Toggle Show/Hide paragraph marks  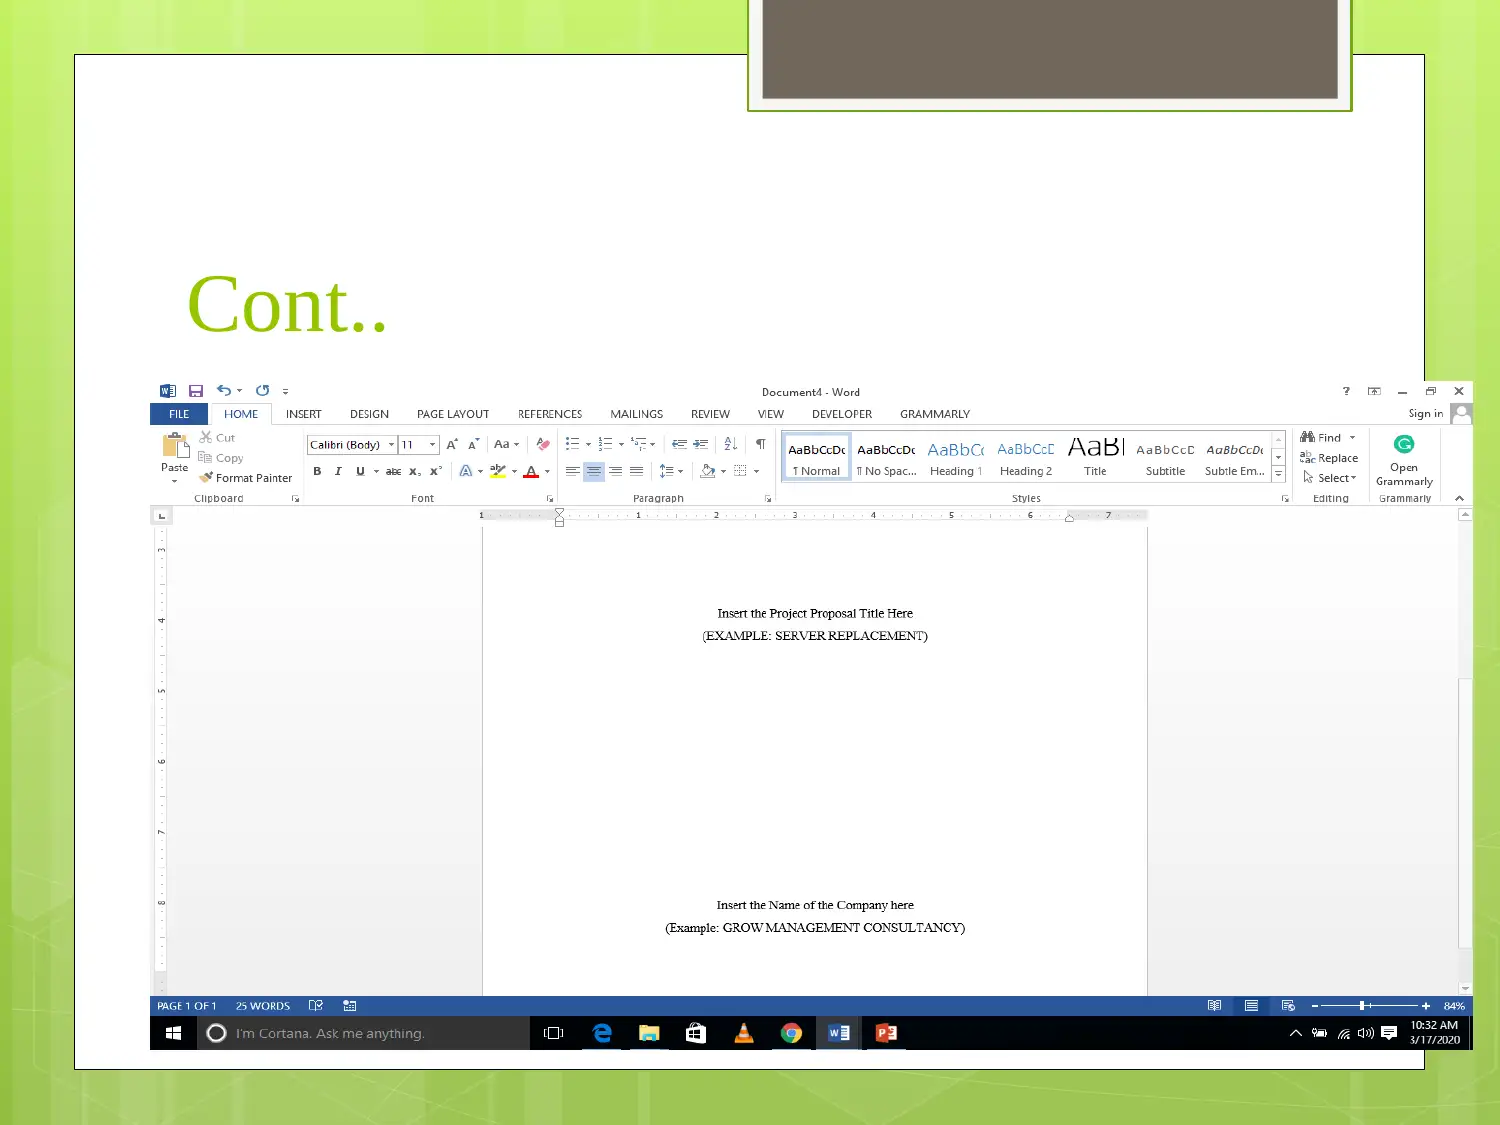[x=761, y=444]
